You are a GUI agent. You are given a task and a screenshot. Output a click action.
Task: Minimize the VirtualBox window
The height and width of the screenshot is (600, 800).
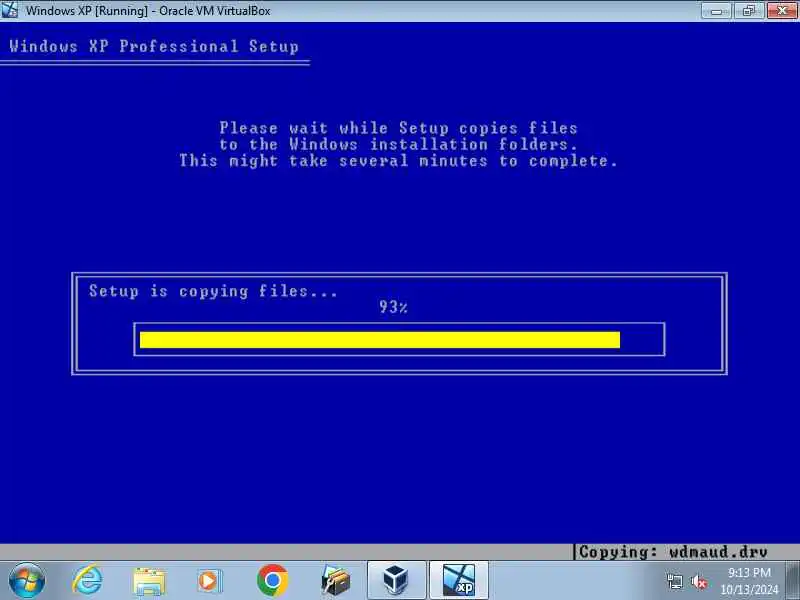pyautogui.click(x=717, y=10)
